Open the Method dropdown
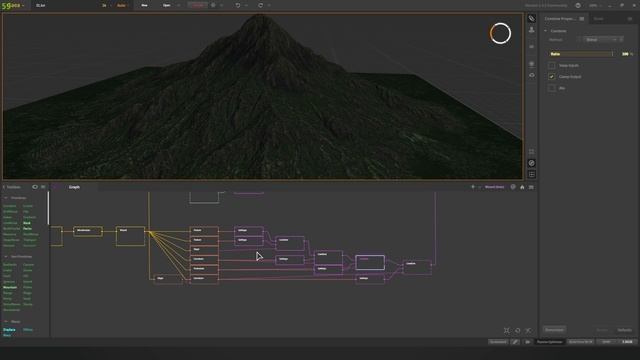The image size is (640, 360). pos(602,40)
